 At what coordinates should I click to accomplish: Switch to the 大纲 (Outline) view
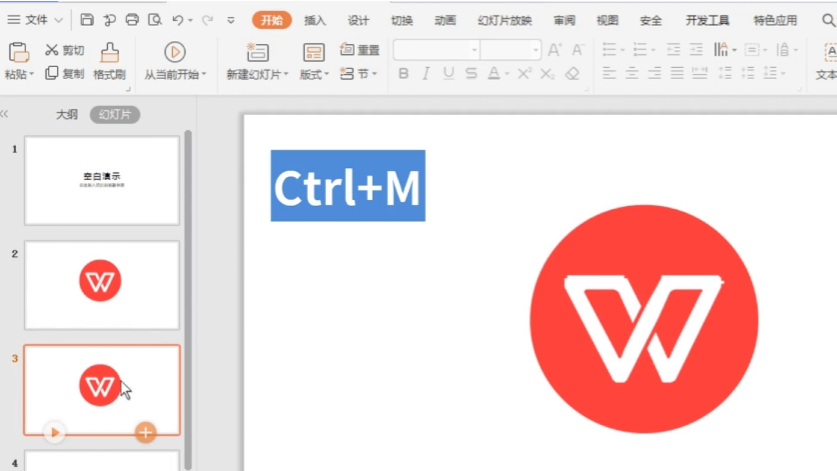point(66,115)
